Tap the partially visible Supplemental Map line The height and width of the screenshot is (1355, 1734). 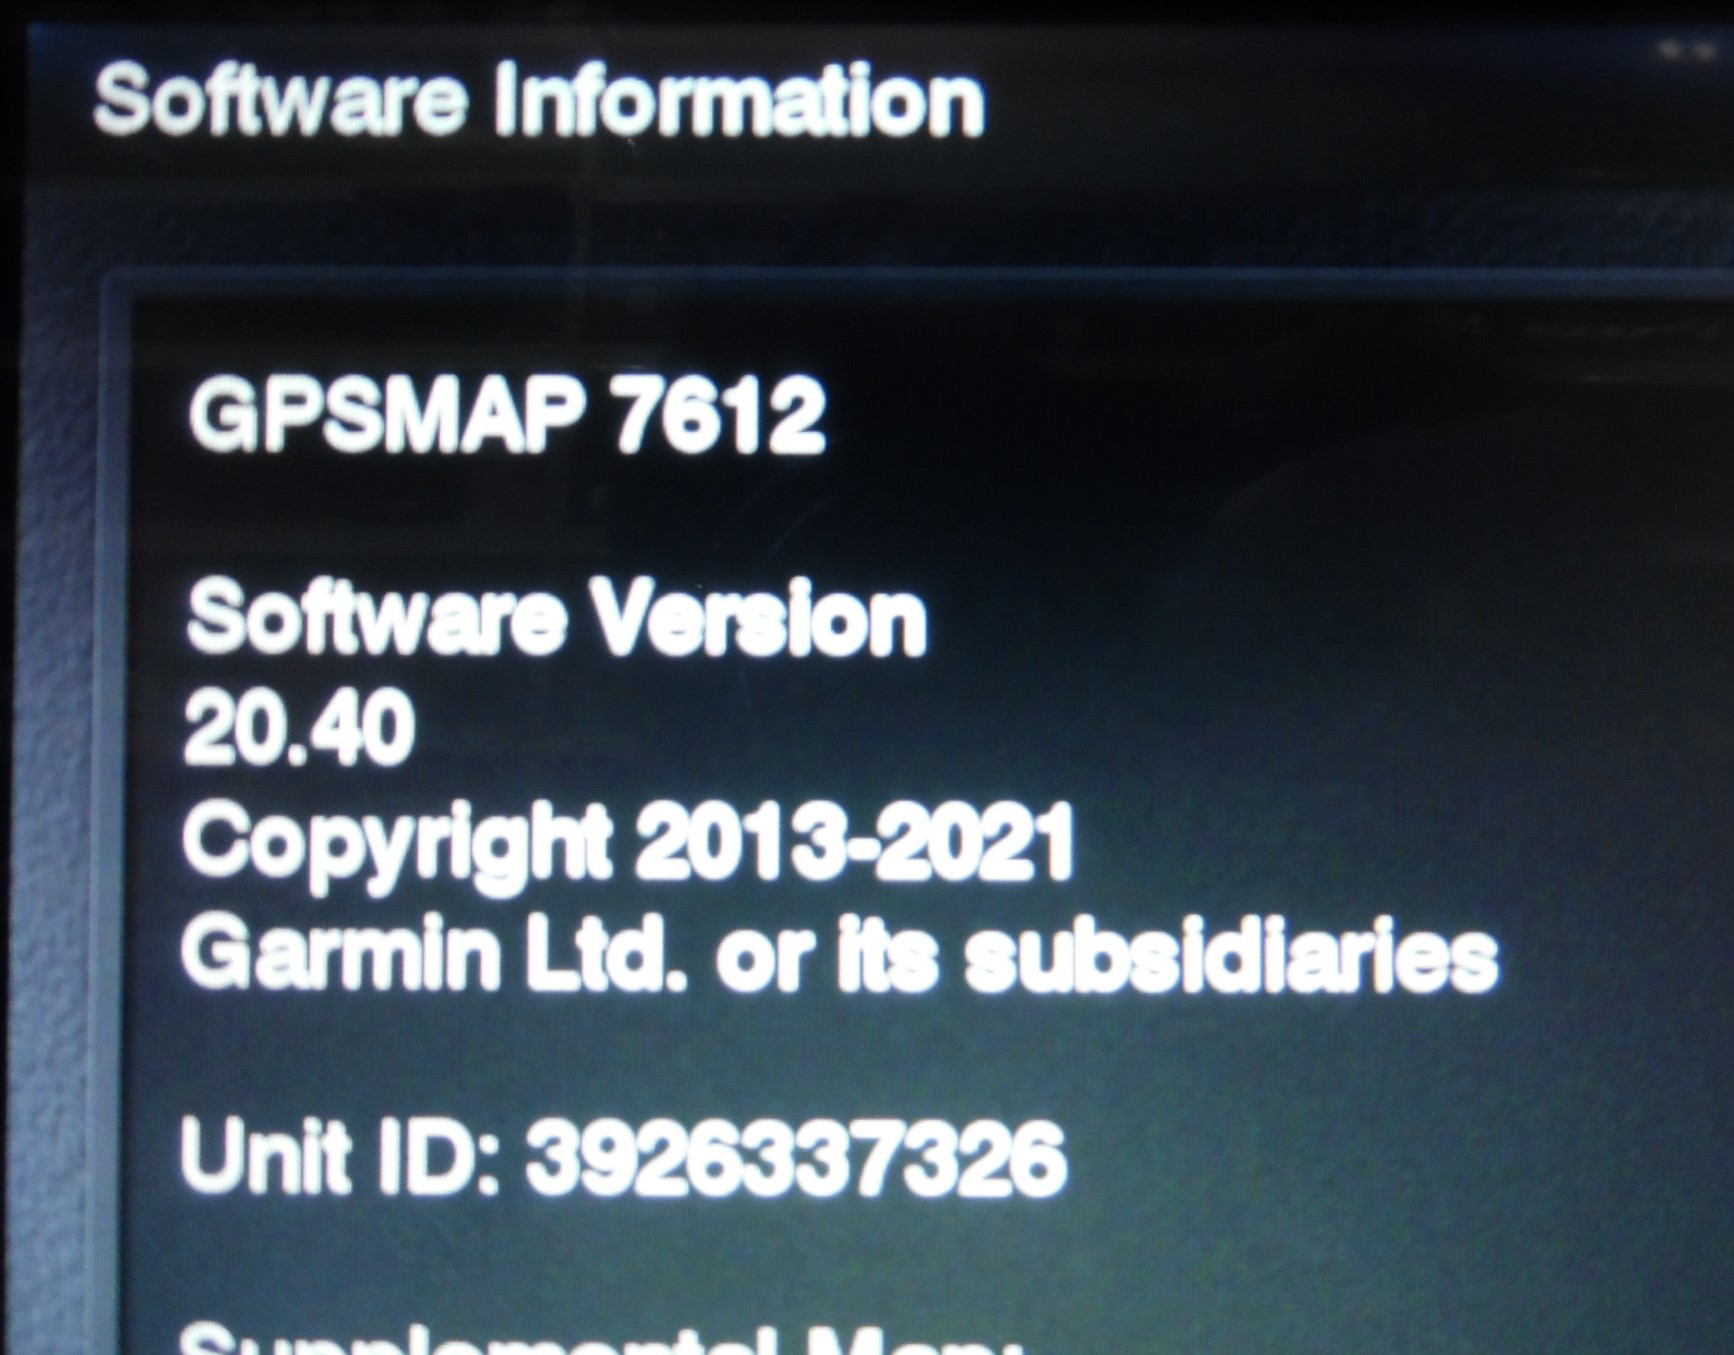point(600,1338)
